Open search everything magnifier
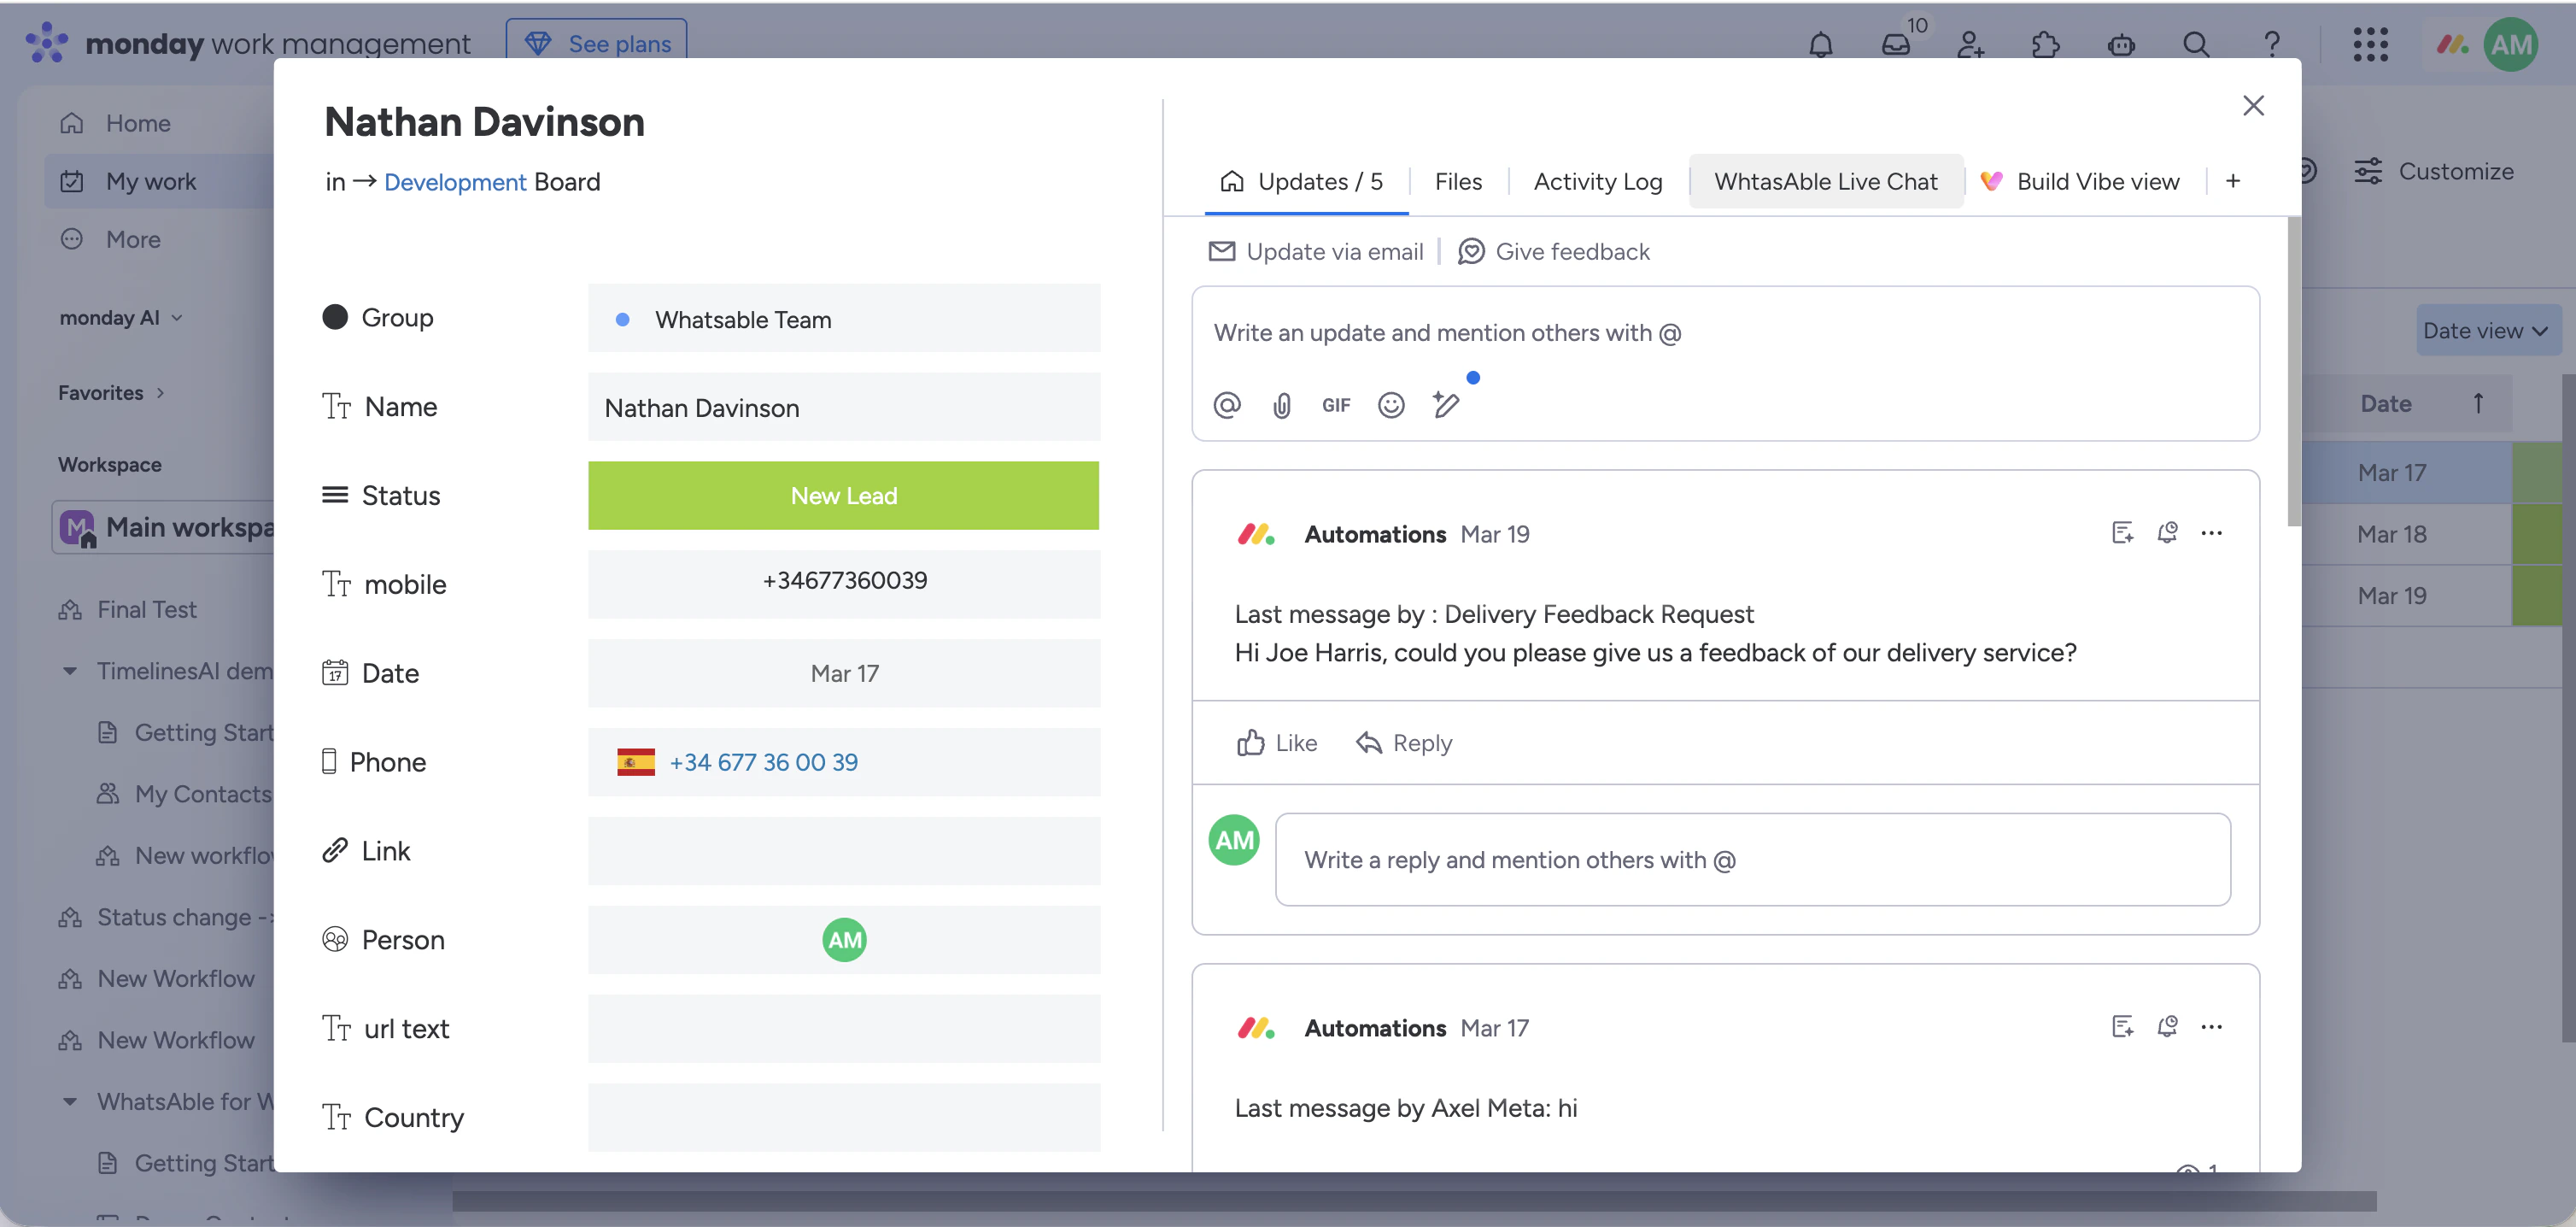Image resolution: width=2576 pixels, height=1227 pixels. 2196,44
